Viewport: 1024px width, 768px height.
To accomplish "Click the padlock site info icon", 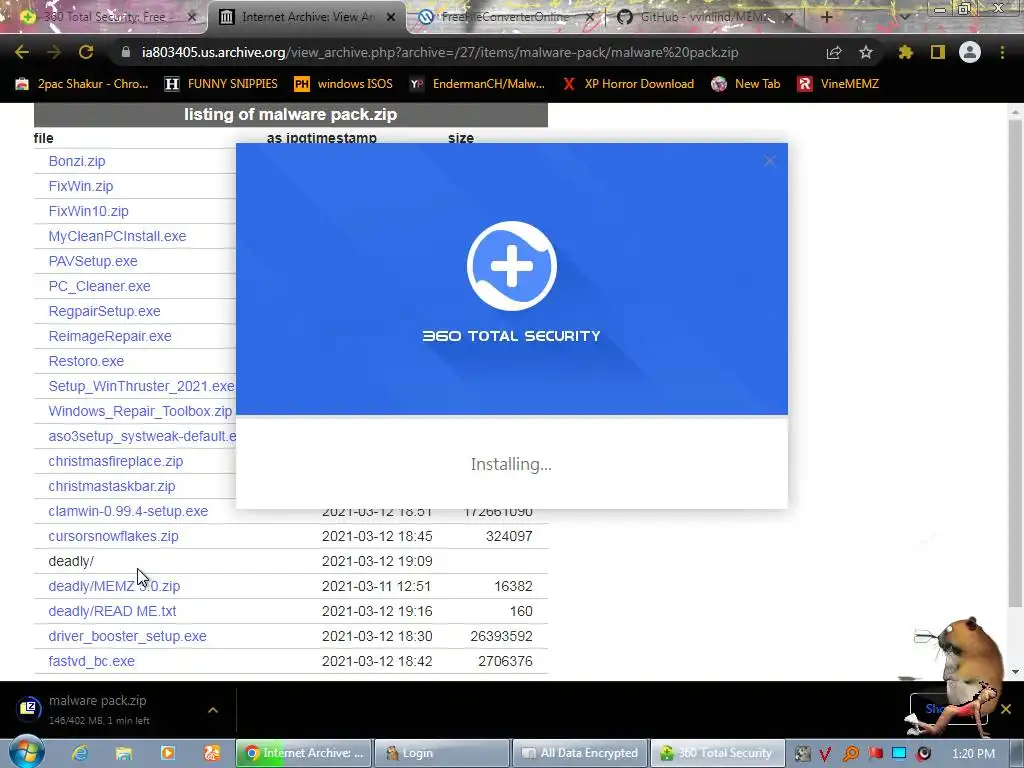I will coord(126,52).
